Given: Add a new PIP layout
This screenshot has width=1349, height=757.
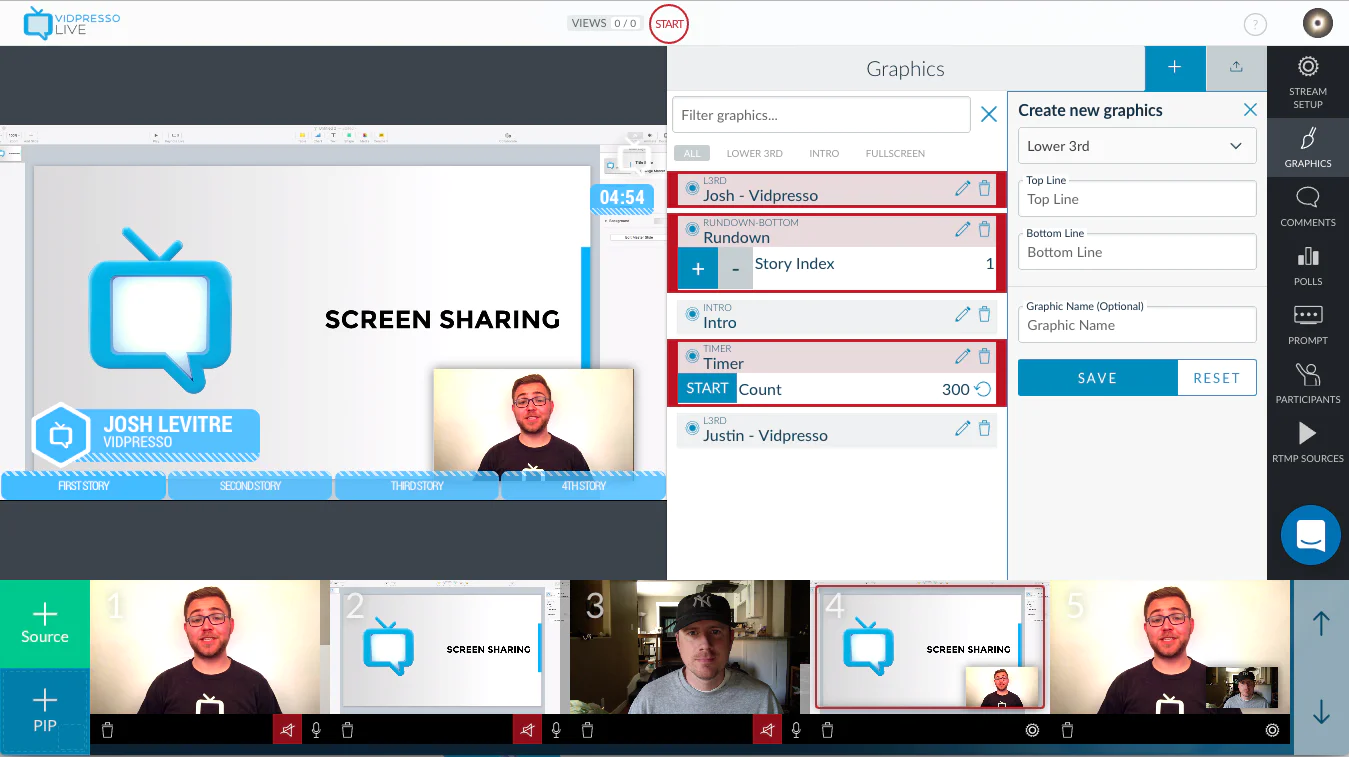Looking at the screenshot, I should coord(45,711).
